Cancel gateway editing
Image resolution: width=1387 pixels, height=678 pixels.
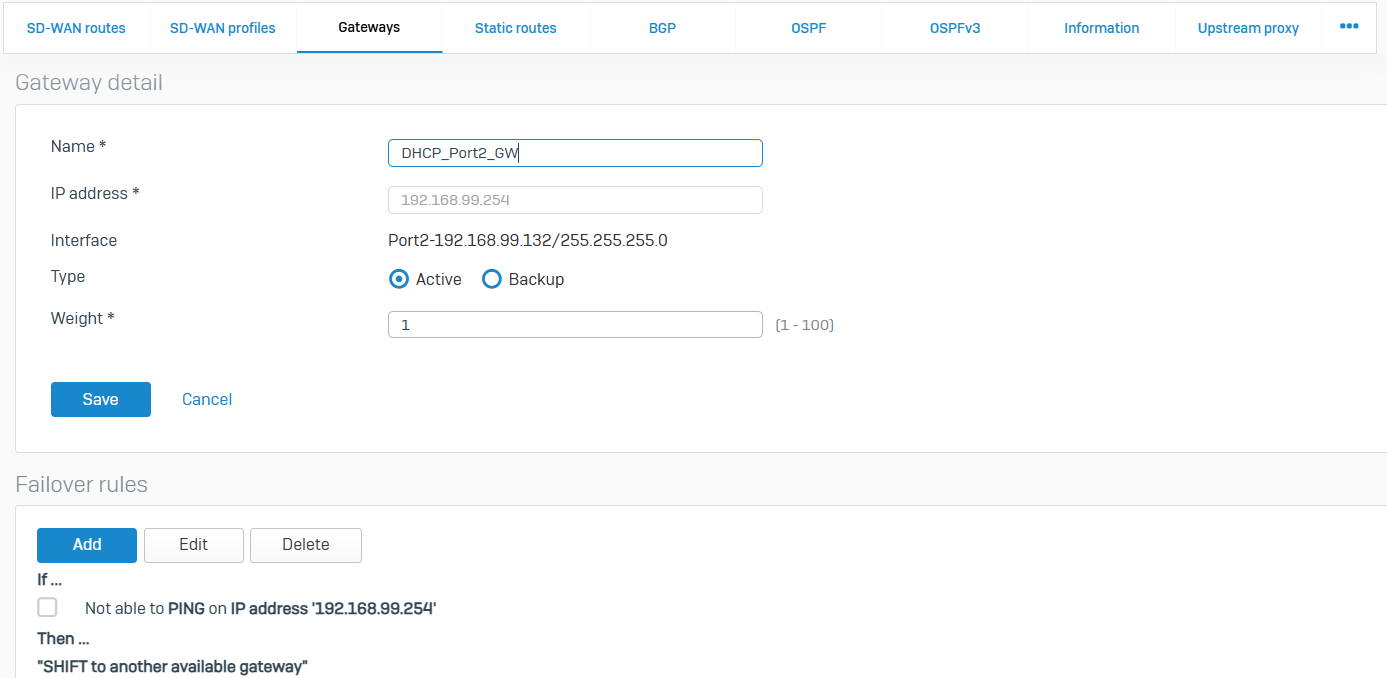tap(207, 399)
